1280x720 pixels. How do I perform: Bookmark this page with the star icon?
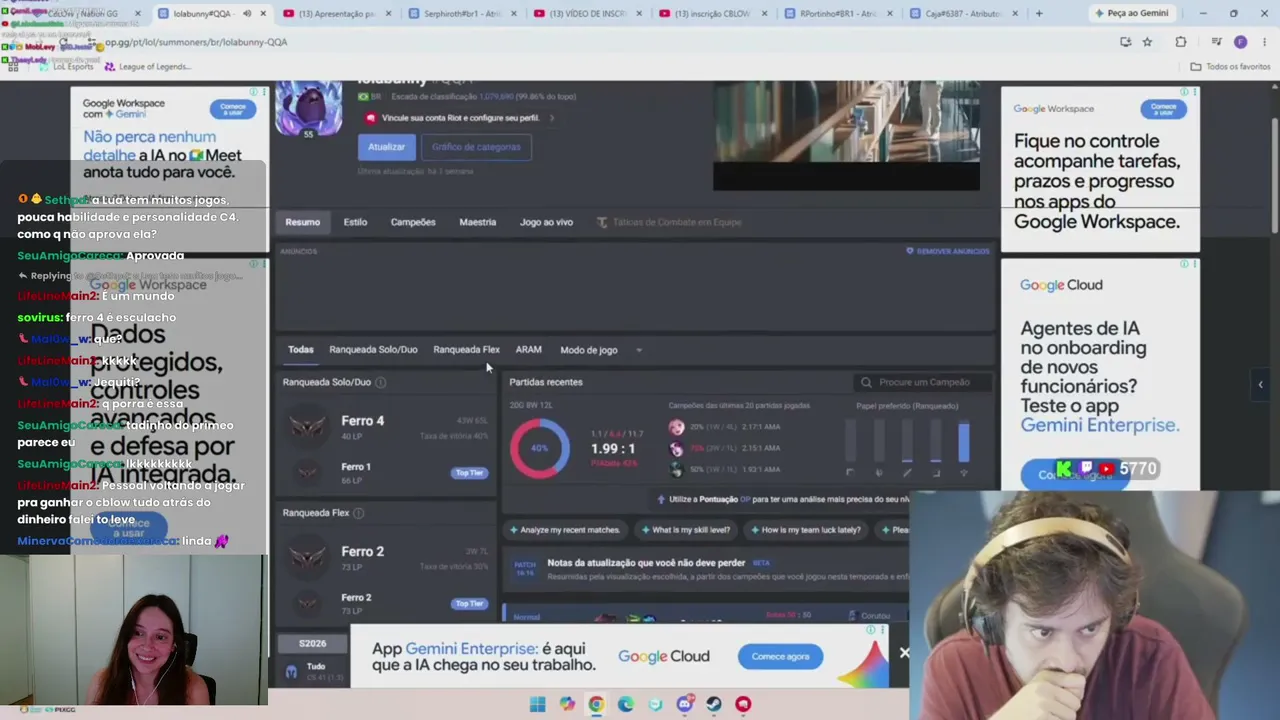(1147, 42)
